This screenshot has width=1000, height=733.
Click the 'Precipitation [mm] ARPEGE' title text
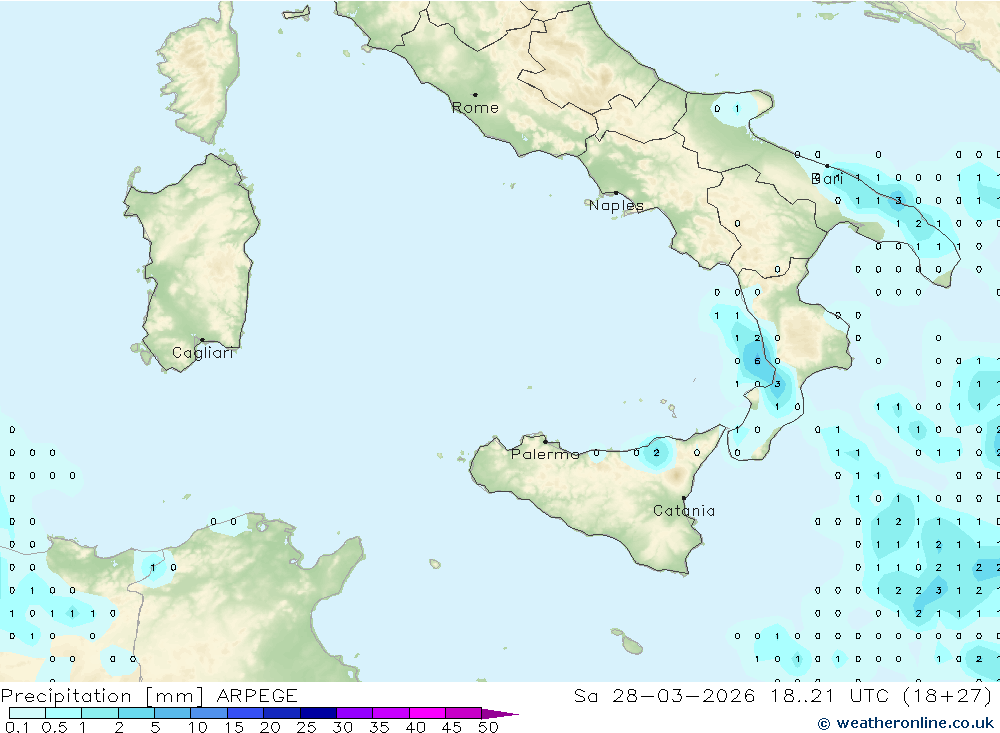[x=149, y=695]
